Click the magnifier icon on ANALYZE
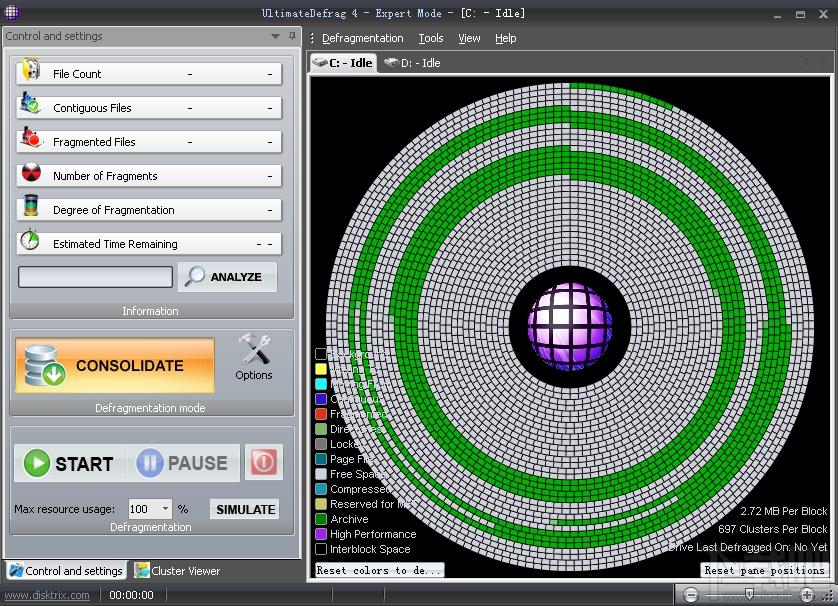The width and height of the screenshot is (838, 606). coord(195,276)
